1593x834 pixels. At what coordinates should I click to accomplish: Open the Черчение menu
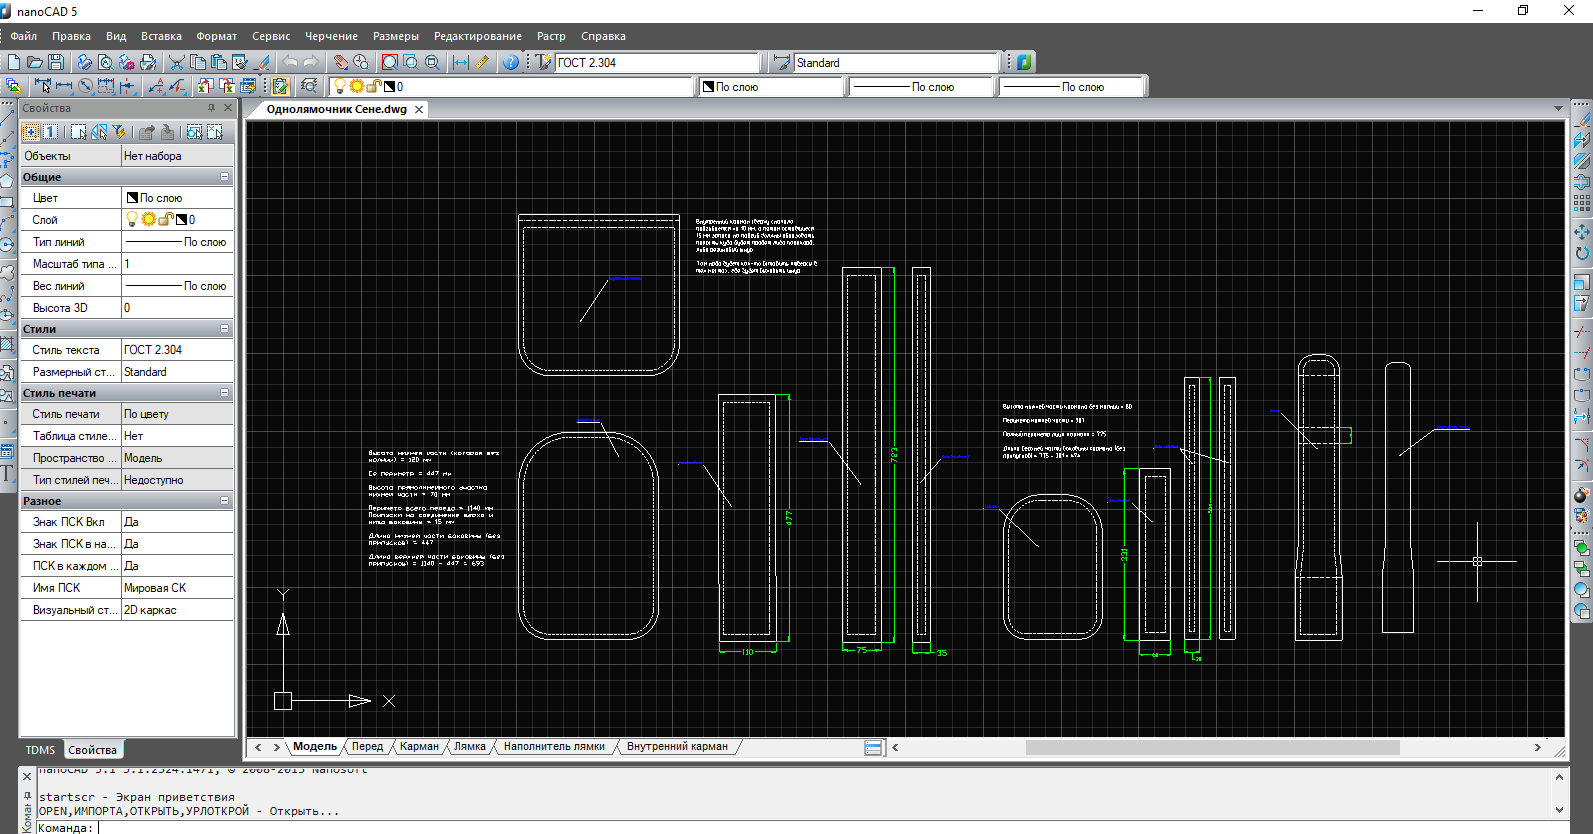click(331, 36)
